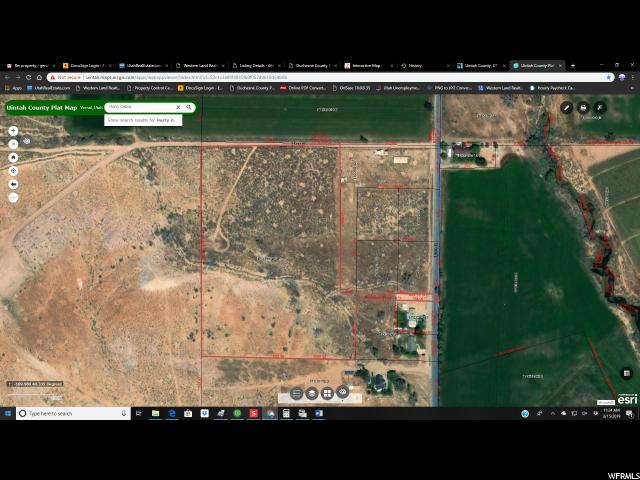Reload the browser page
The height and width of the screenshot is (480, 640).
click(x=29, y=77)
